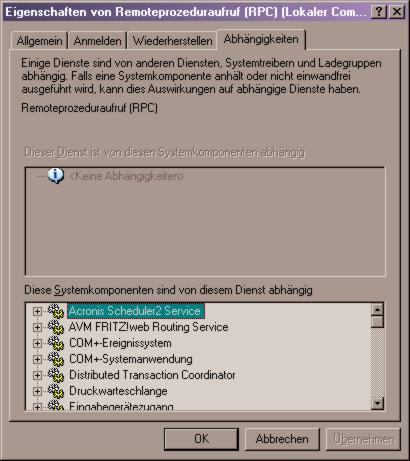Click the scroll-up arrow of the dependents list
Viewport: 410px width, 461px height.
coord(377,310)
